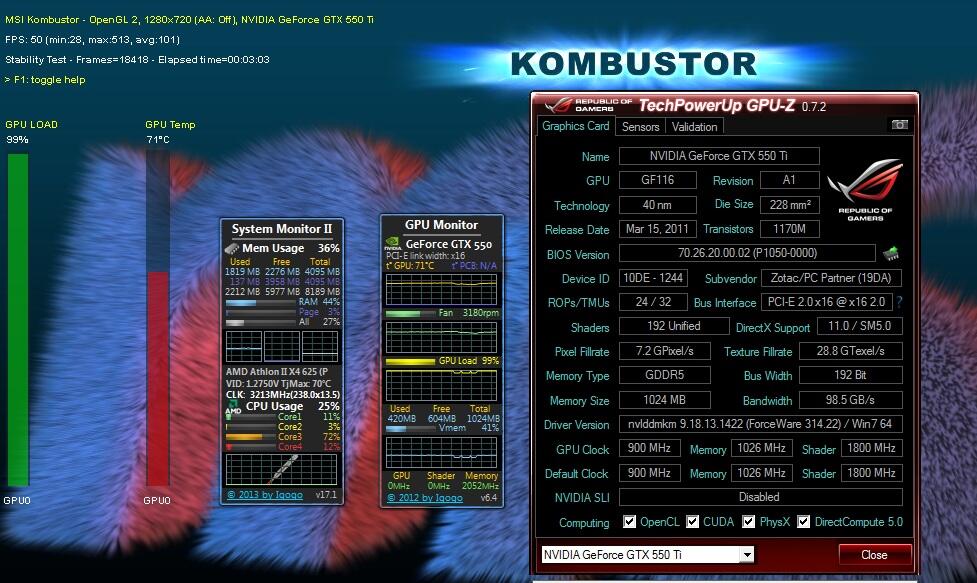Click the question mark next to Bus Interface
Screen dimensions: 977x583
pos(899,302)
